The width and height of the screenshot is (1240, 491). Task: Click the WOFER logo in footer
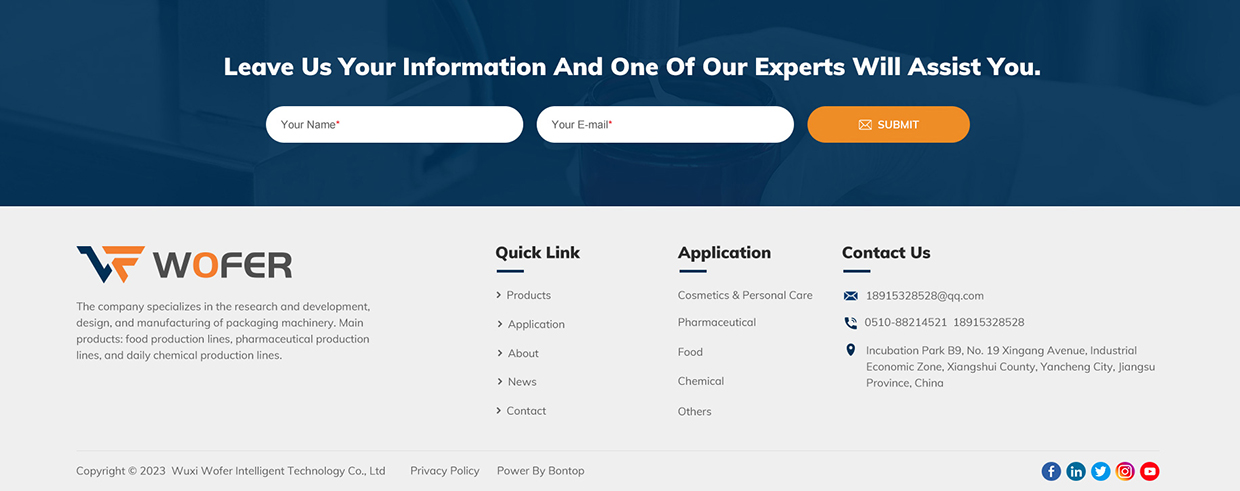(184, 265)
